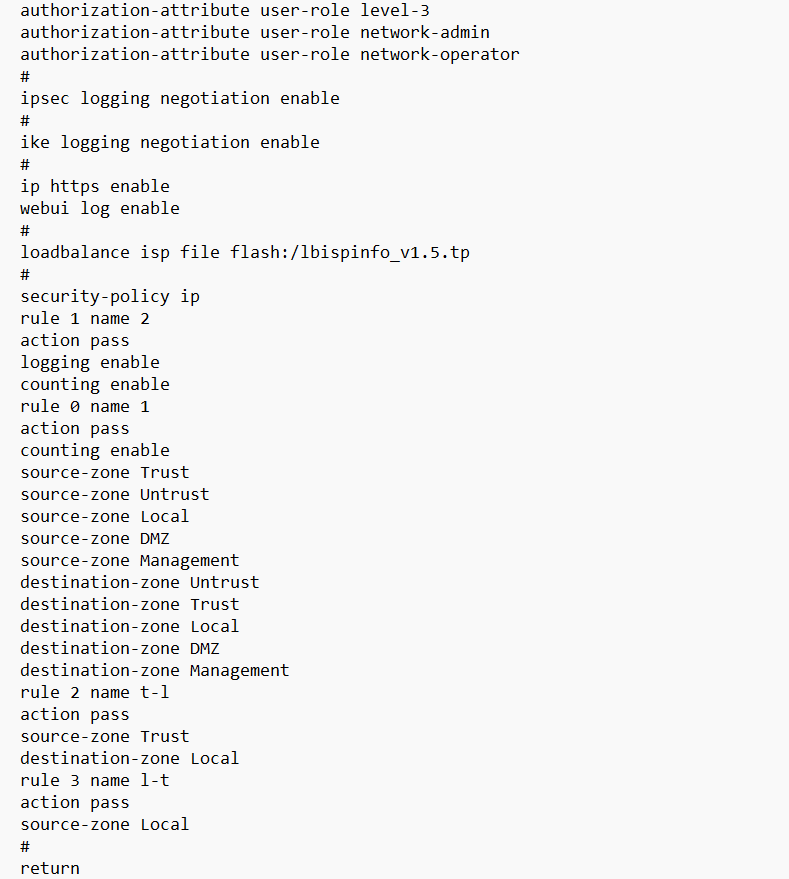Click the 'return' line at the bottom

click(50, 869)
